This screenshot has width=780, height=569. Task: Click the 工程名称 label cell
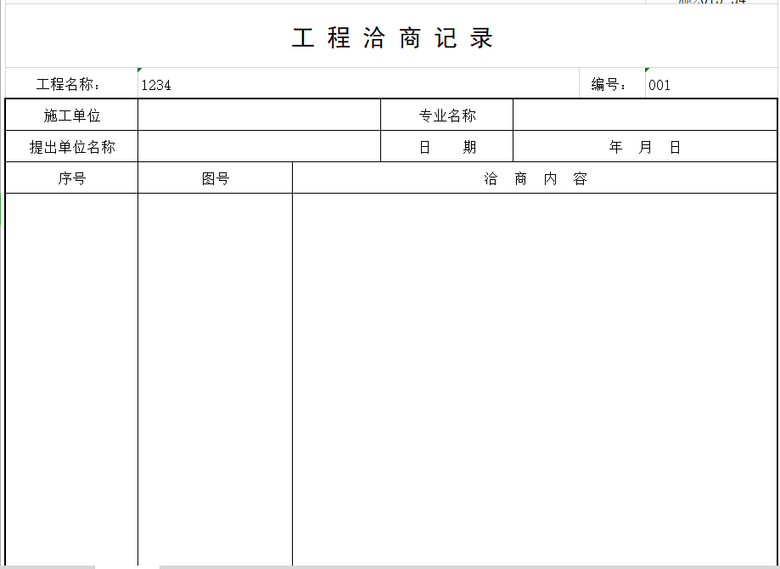pos(70,85)
